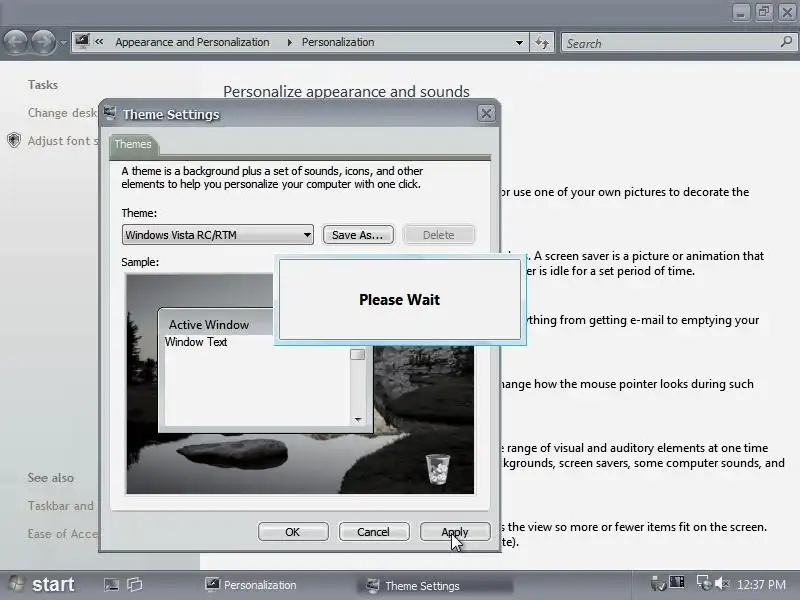Open the address bar history dropdown
The height and width of the screenshot is (600, 800).
click(519, 43)
